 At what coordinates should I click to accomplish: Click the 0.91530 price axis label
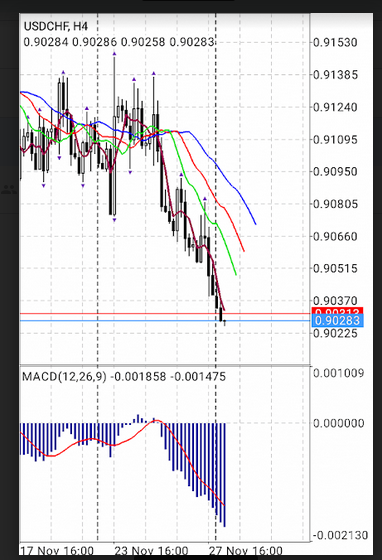(x=335, y=42)
